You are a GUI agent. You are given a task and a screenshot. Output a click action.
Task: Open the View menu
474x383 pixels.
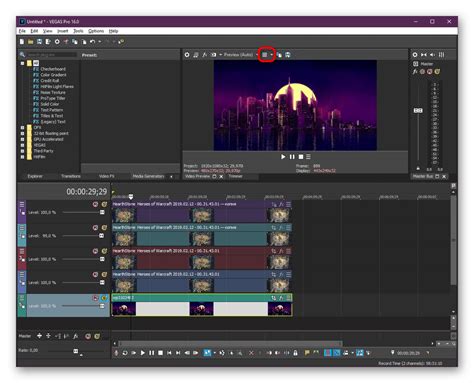(x=48, y=31)
